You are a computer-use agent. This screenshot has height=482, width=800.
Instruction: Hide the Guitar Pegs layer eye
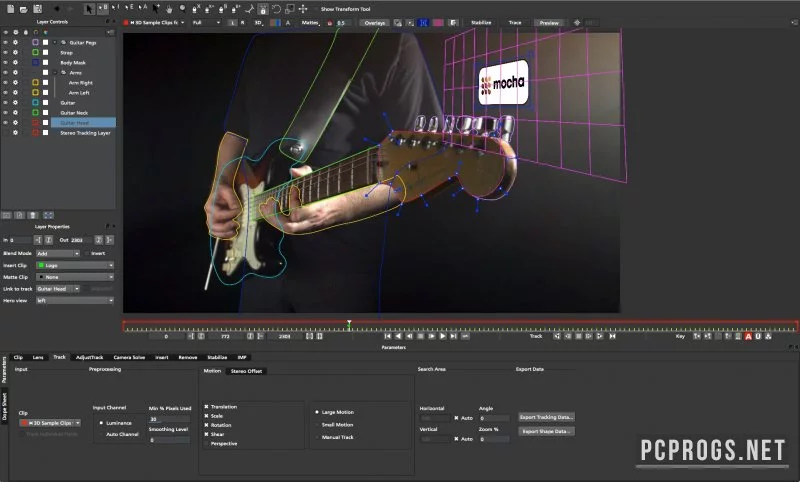point(6,42)
